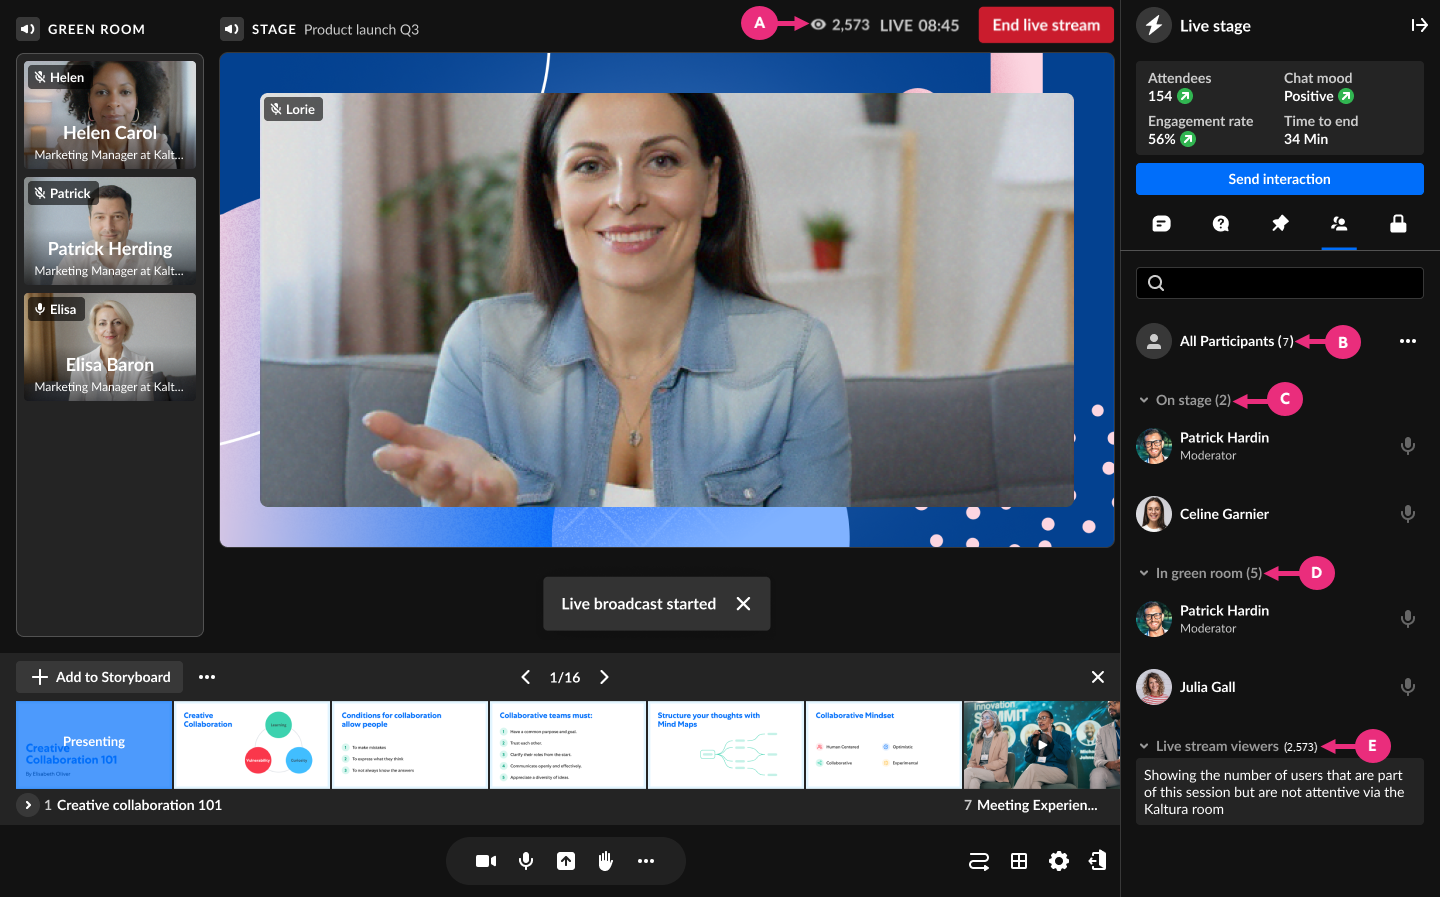Select Patrick Herding's green room video tile
Image resolution: width=1440 pixels, height=897 pixels.
[110, 231]
